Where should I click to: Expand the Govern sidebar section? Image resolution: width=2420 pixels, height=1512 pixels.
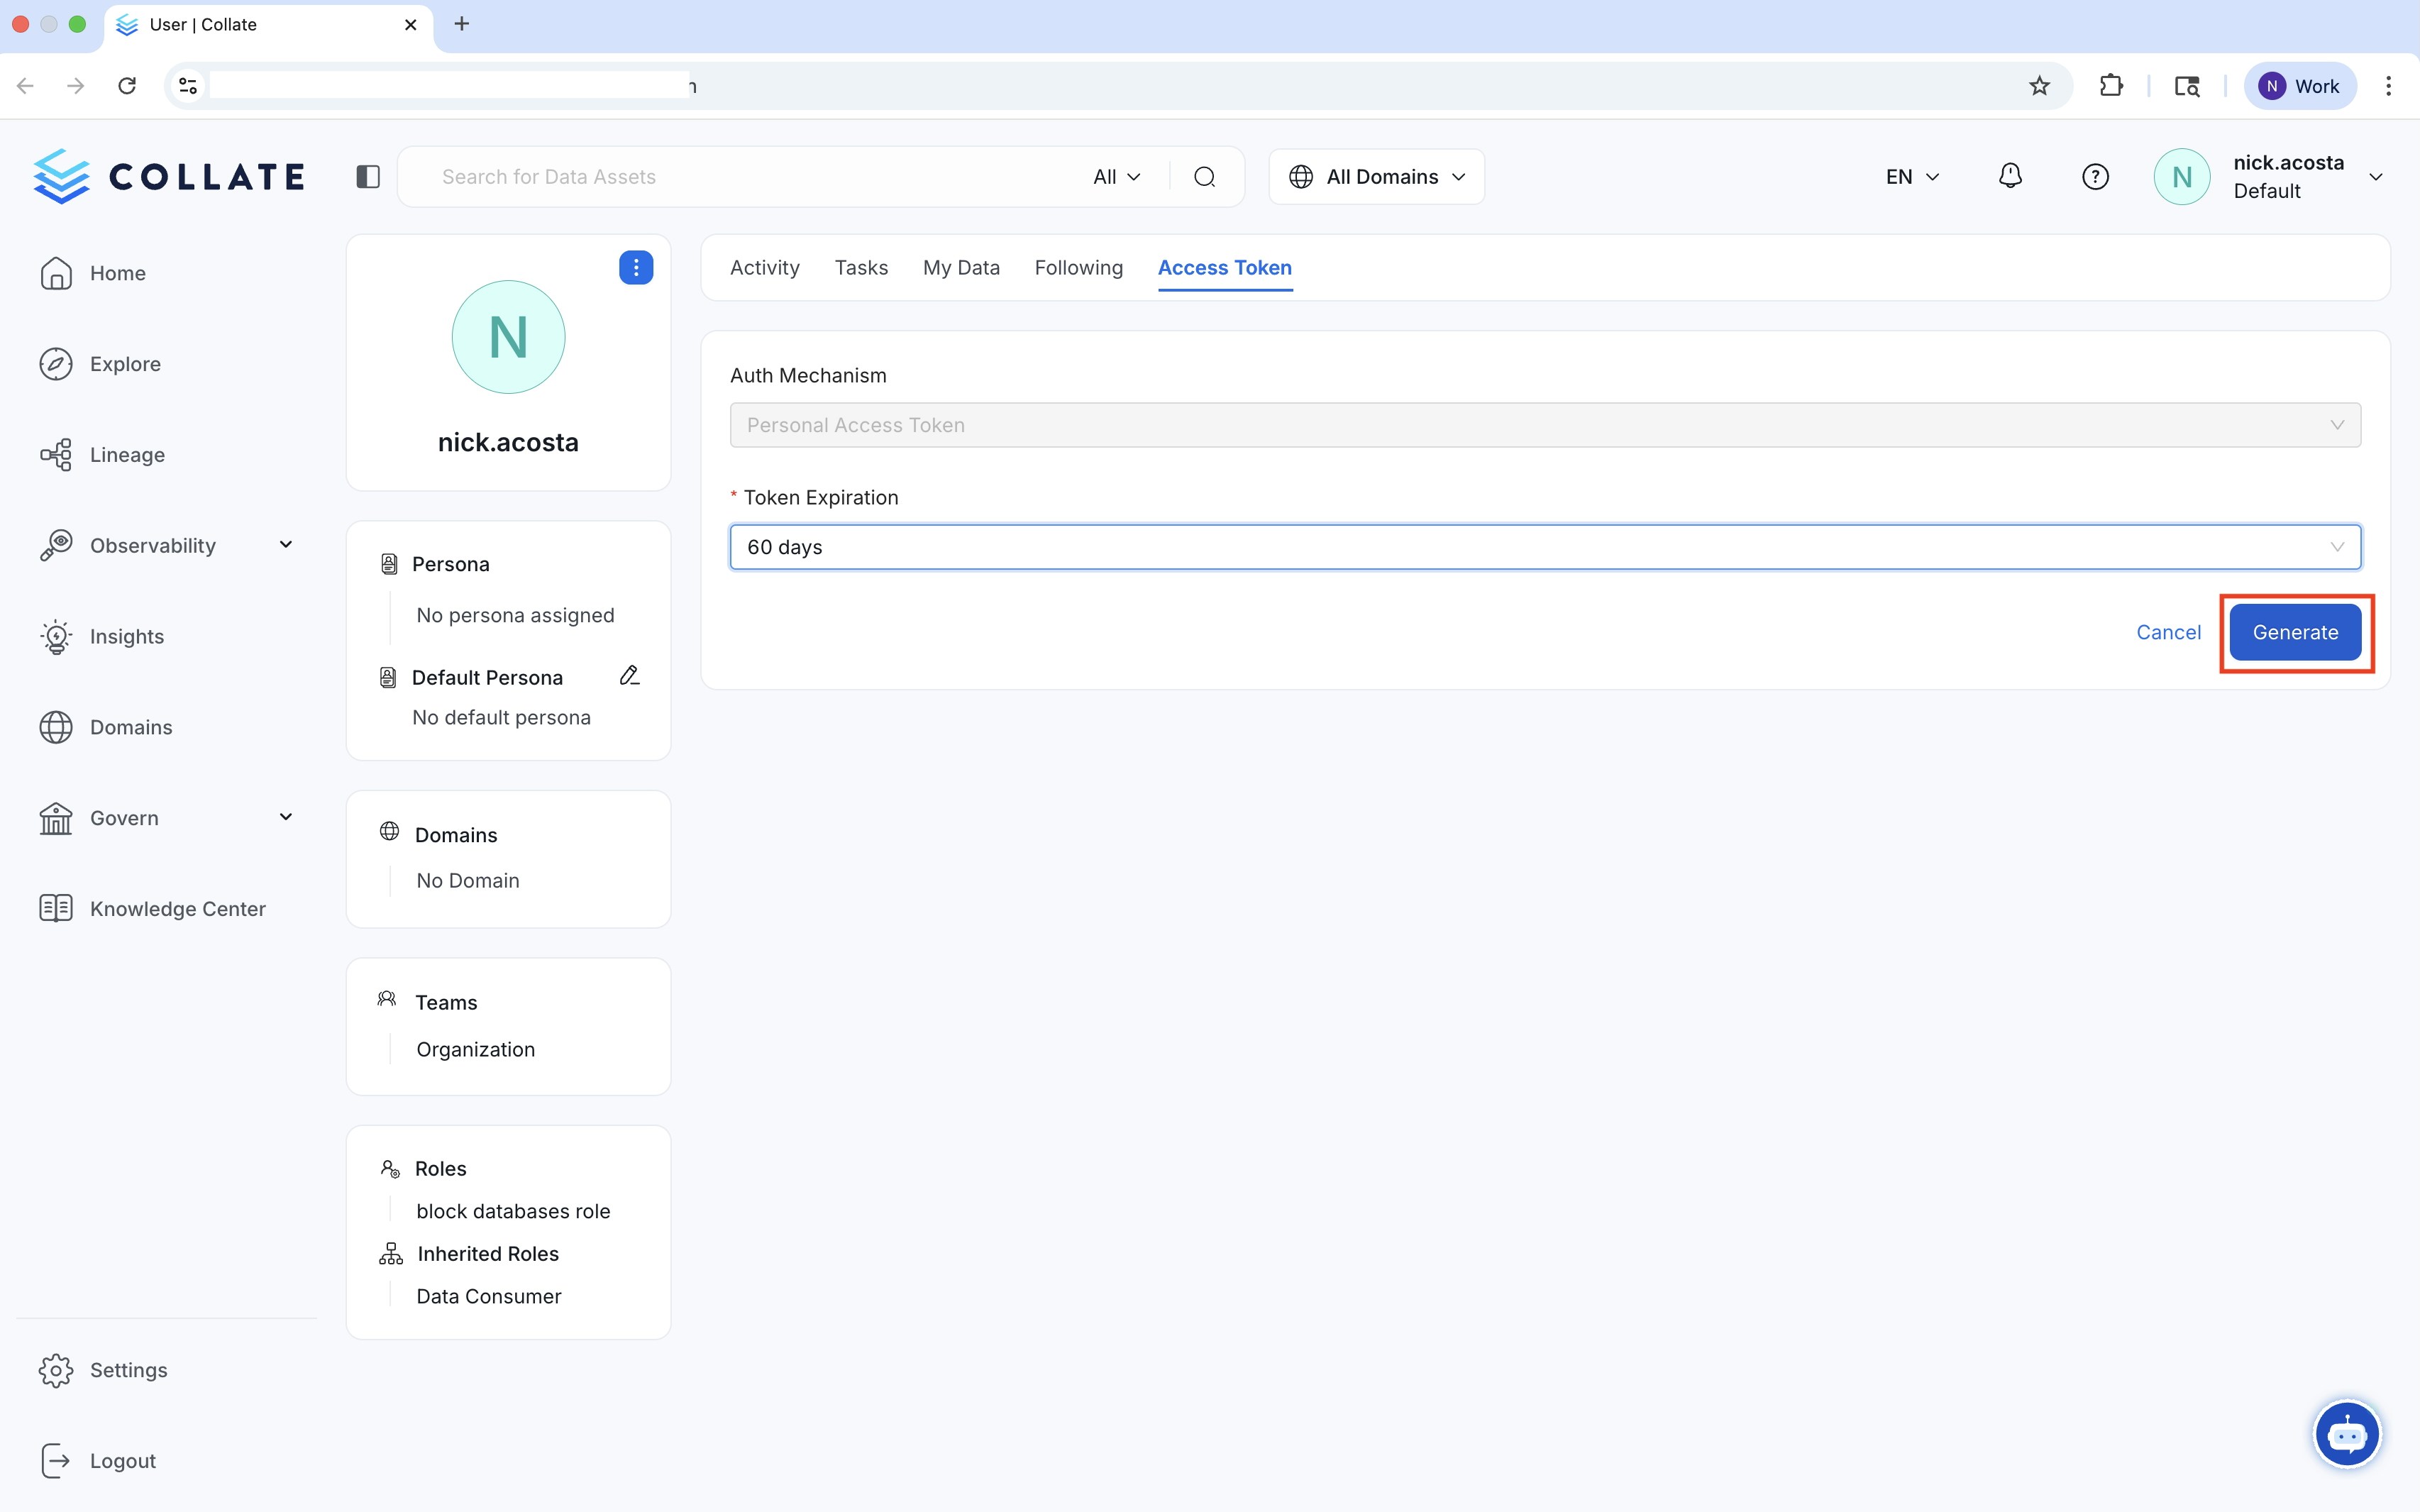pyautogui.click(x=285, y=817)
